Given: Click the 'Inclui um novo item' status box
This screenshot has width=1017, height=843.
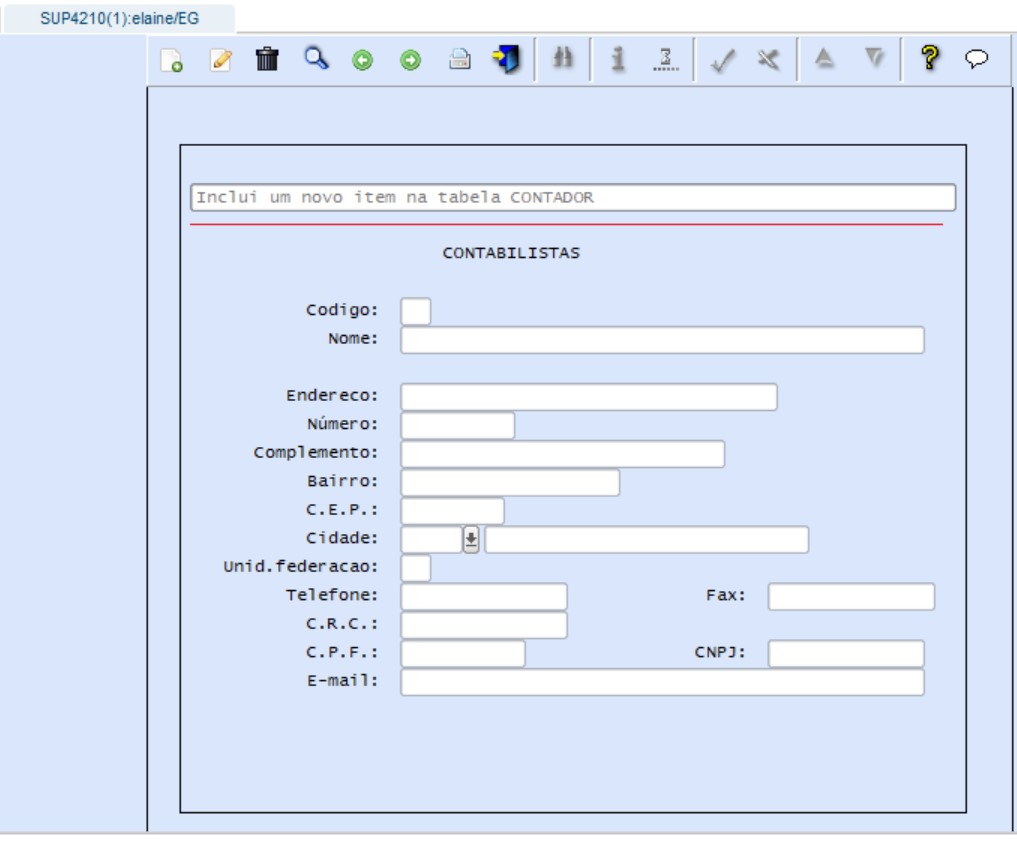Looking at the screenshot, I should tap(573, 197).
